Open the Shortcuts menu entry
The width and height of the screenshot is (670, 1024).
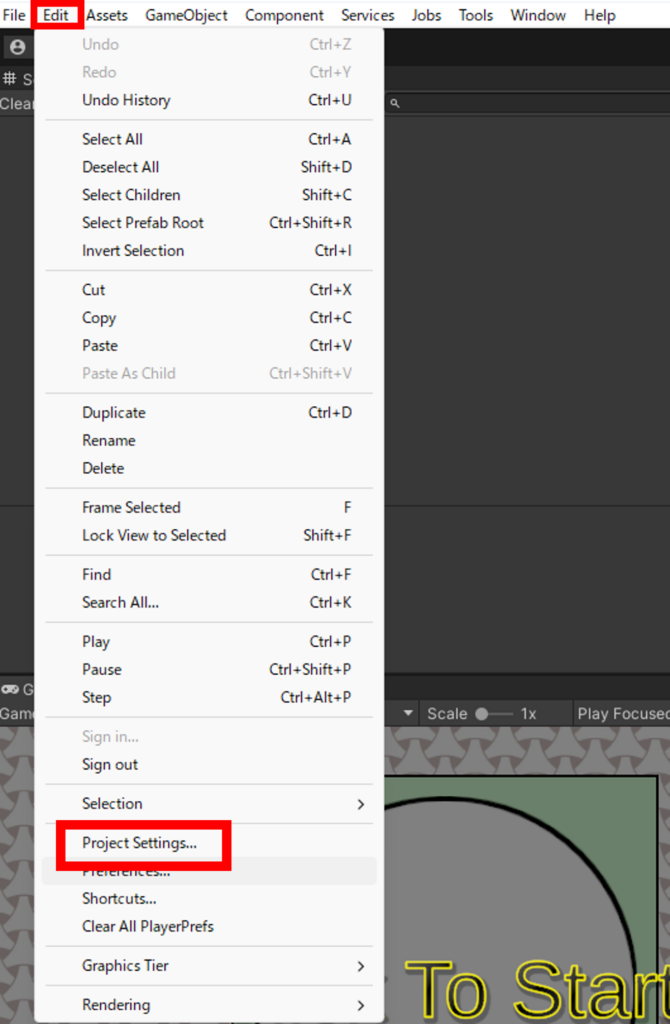119,898
